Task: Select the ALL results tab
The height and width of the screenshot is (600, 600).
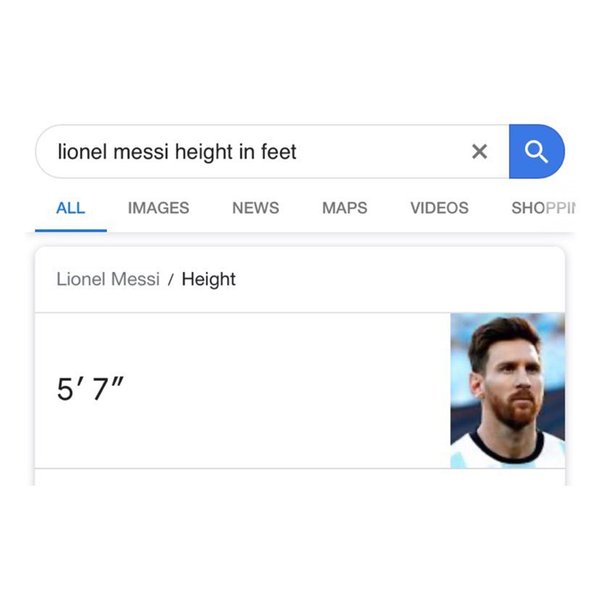Action: click(70, 208)
